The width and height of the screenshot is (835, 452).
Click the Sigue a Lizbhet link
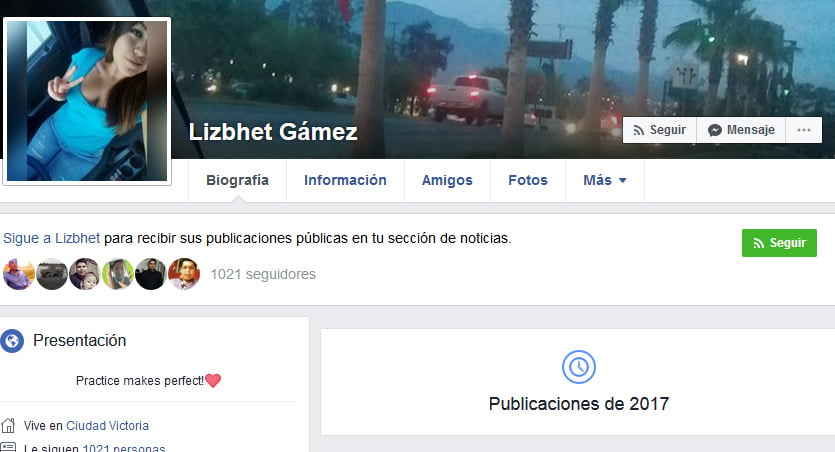(x=52, y=238)
